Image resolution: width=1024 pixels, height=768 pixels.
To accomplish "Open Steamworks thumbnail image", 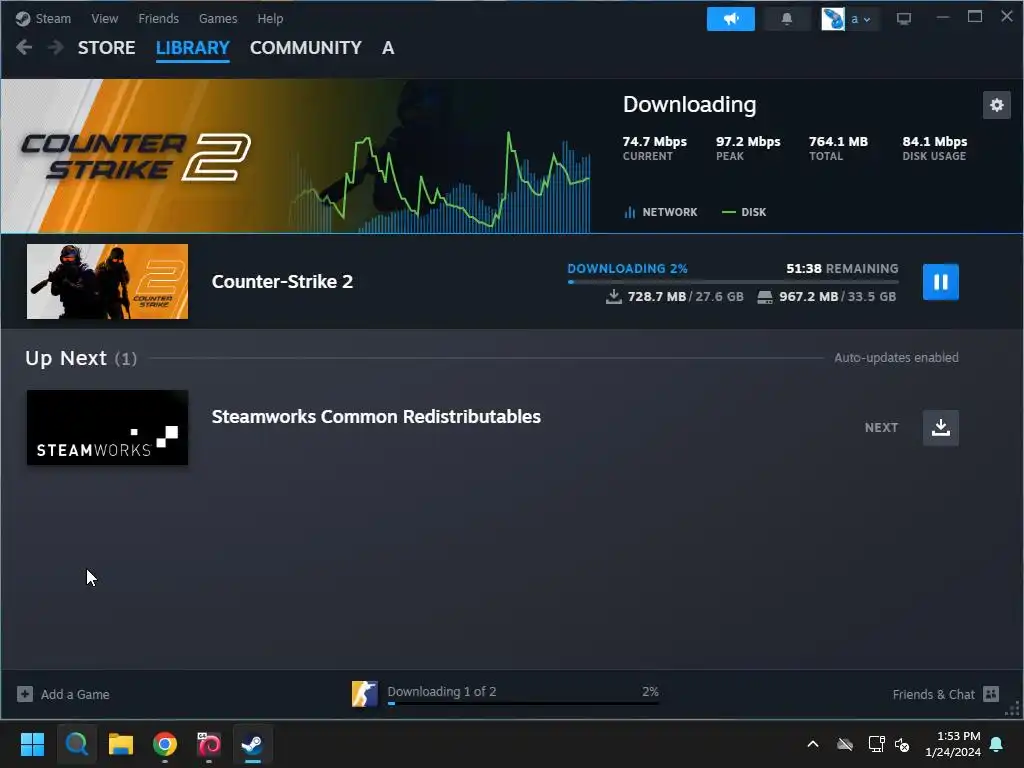I will (107, 428).
